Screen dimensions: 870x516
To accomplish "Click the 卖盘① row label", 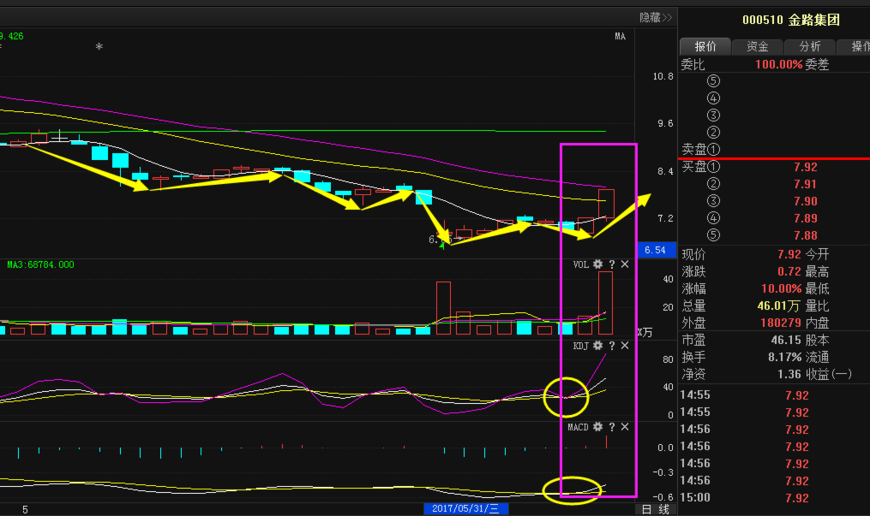I will [700, 149].
